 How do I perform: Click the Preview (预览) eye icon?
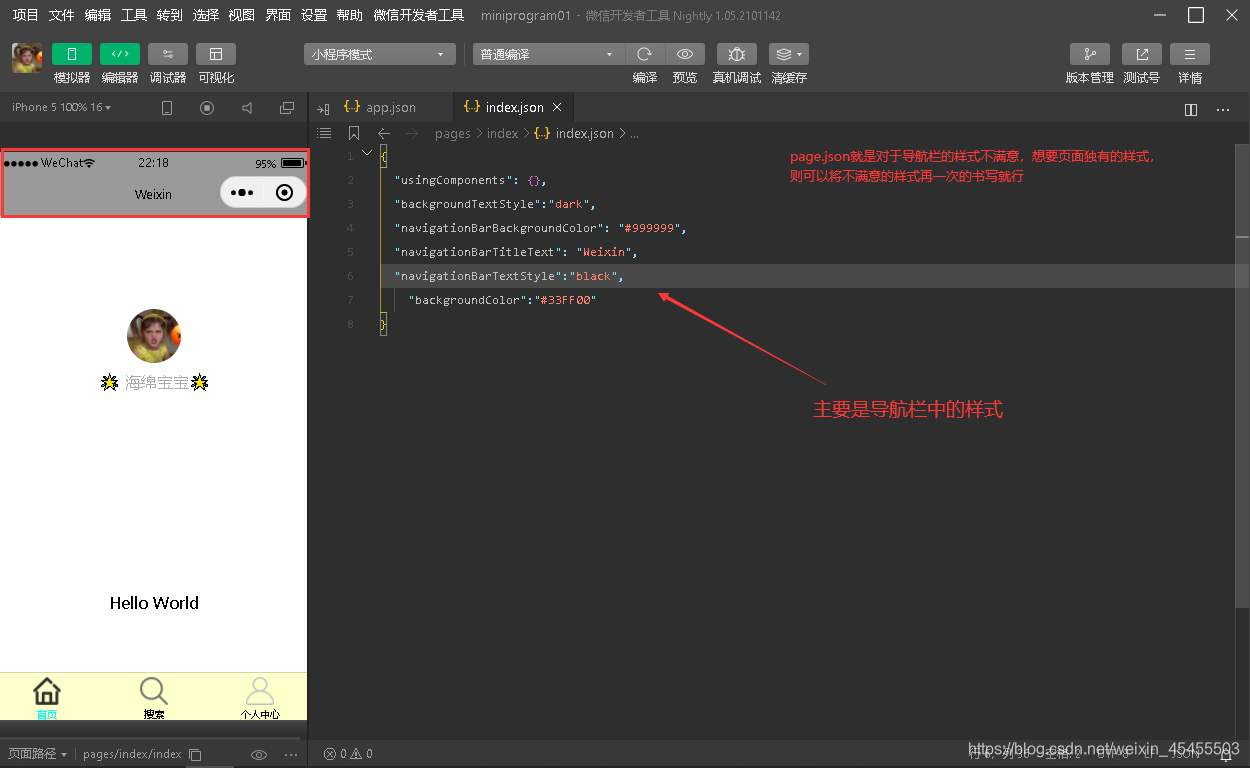click(685, 54)
